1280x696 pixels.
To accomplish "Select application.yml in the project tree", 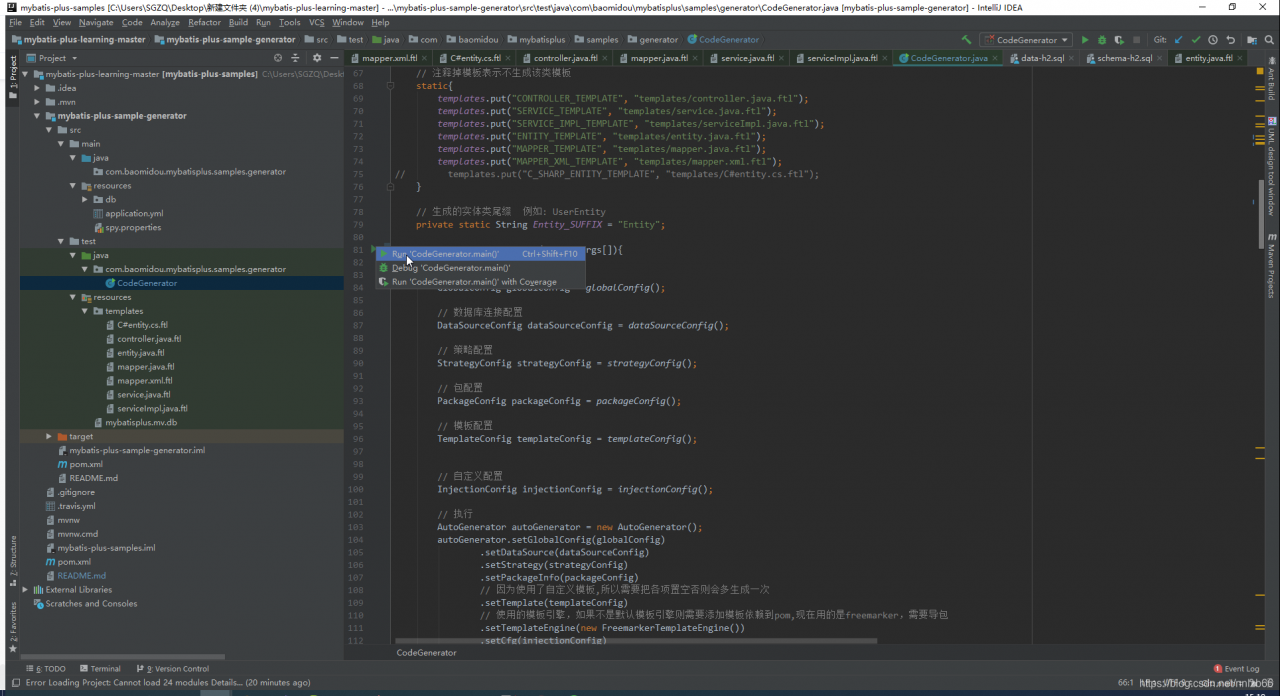I will pyautogui.click(x=134, y=213).
